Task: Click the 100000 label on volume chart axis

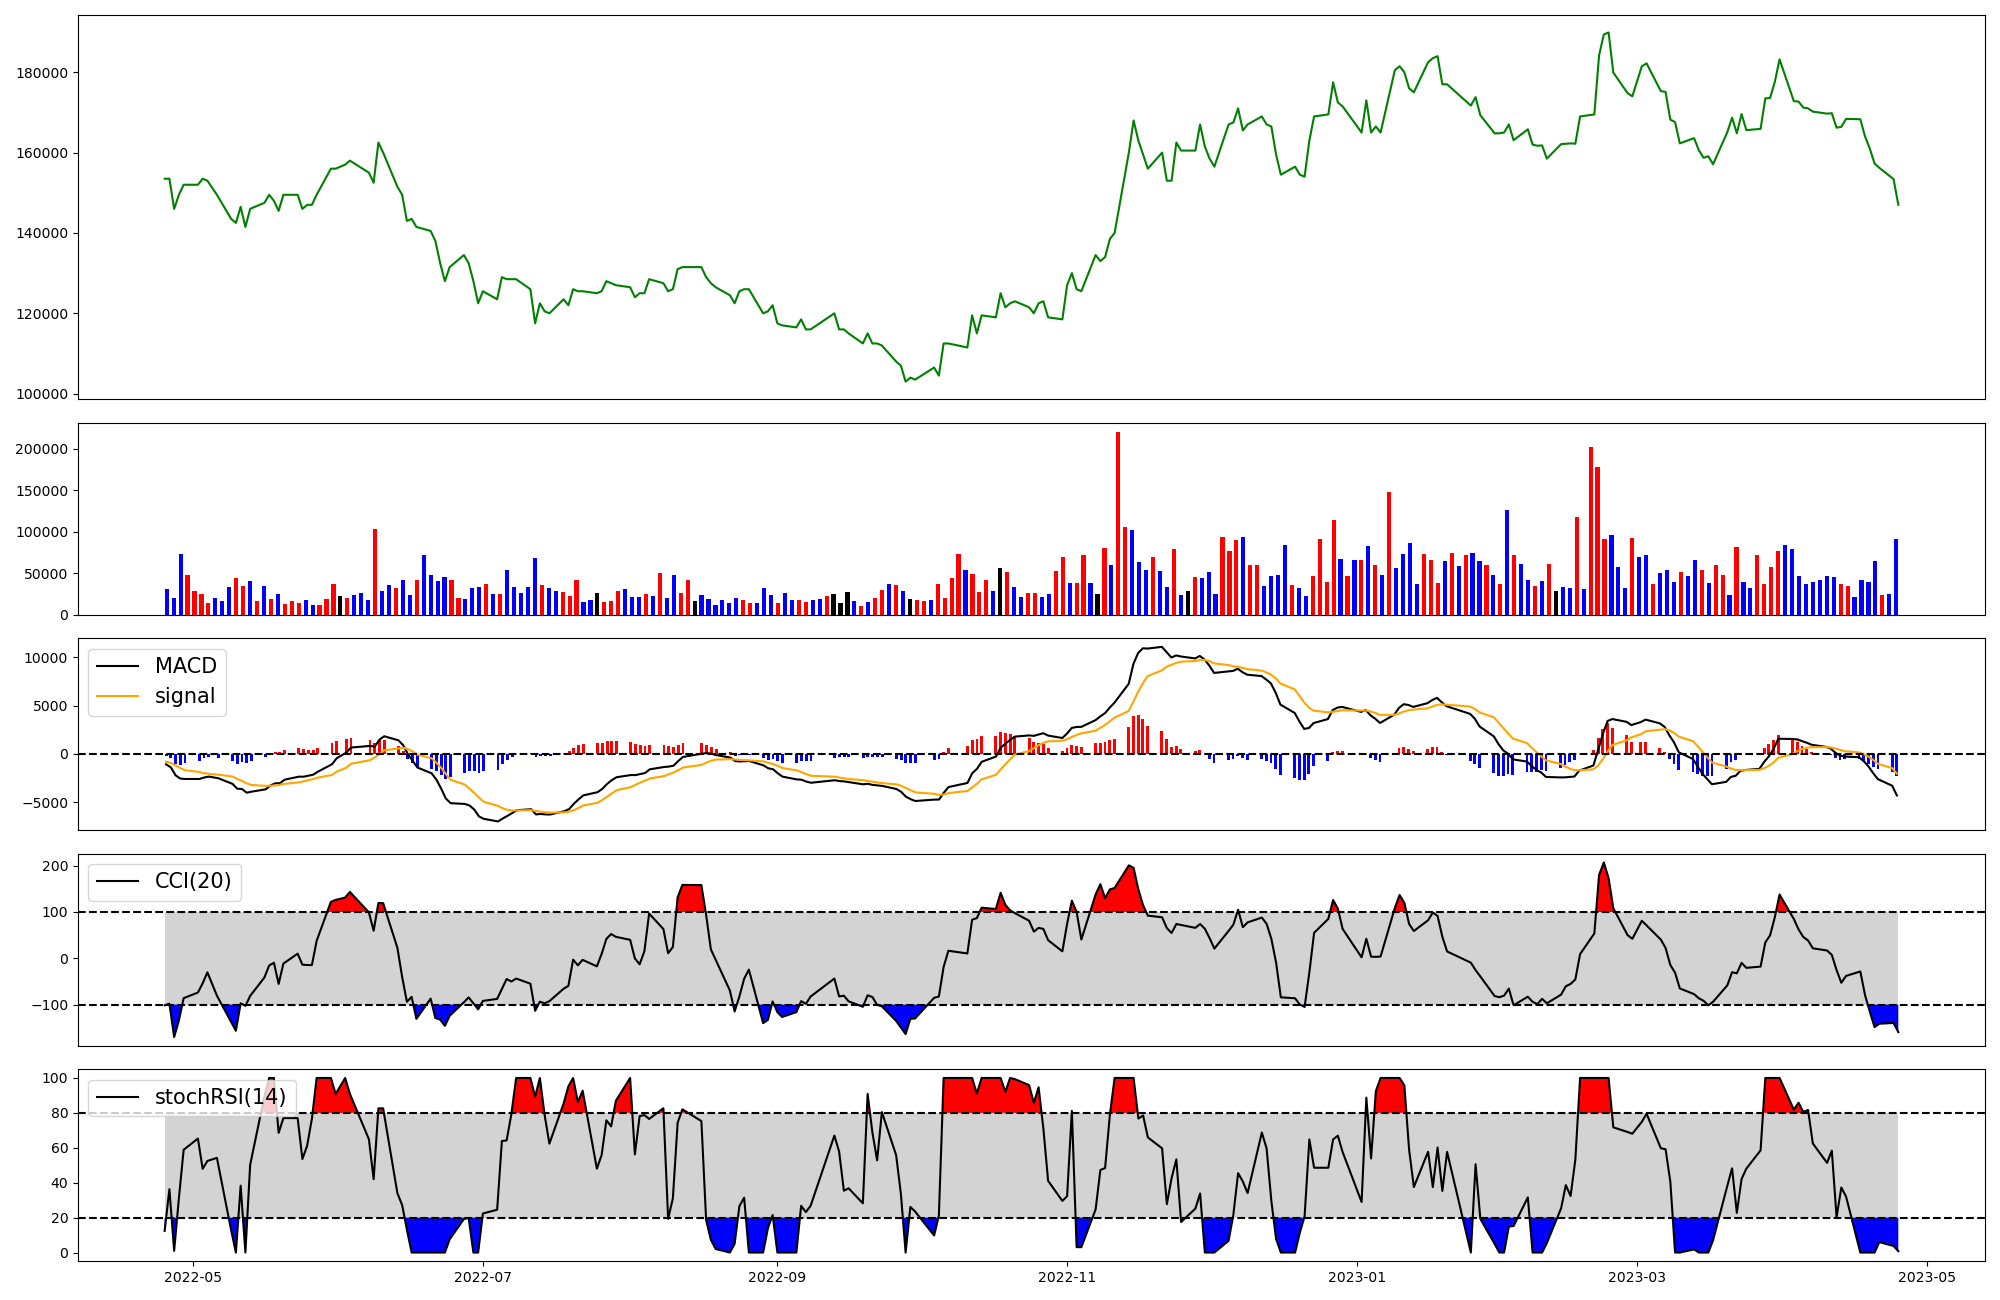Action: pyautogui.click(x=42, y=532)
